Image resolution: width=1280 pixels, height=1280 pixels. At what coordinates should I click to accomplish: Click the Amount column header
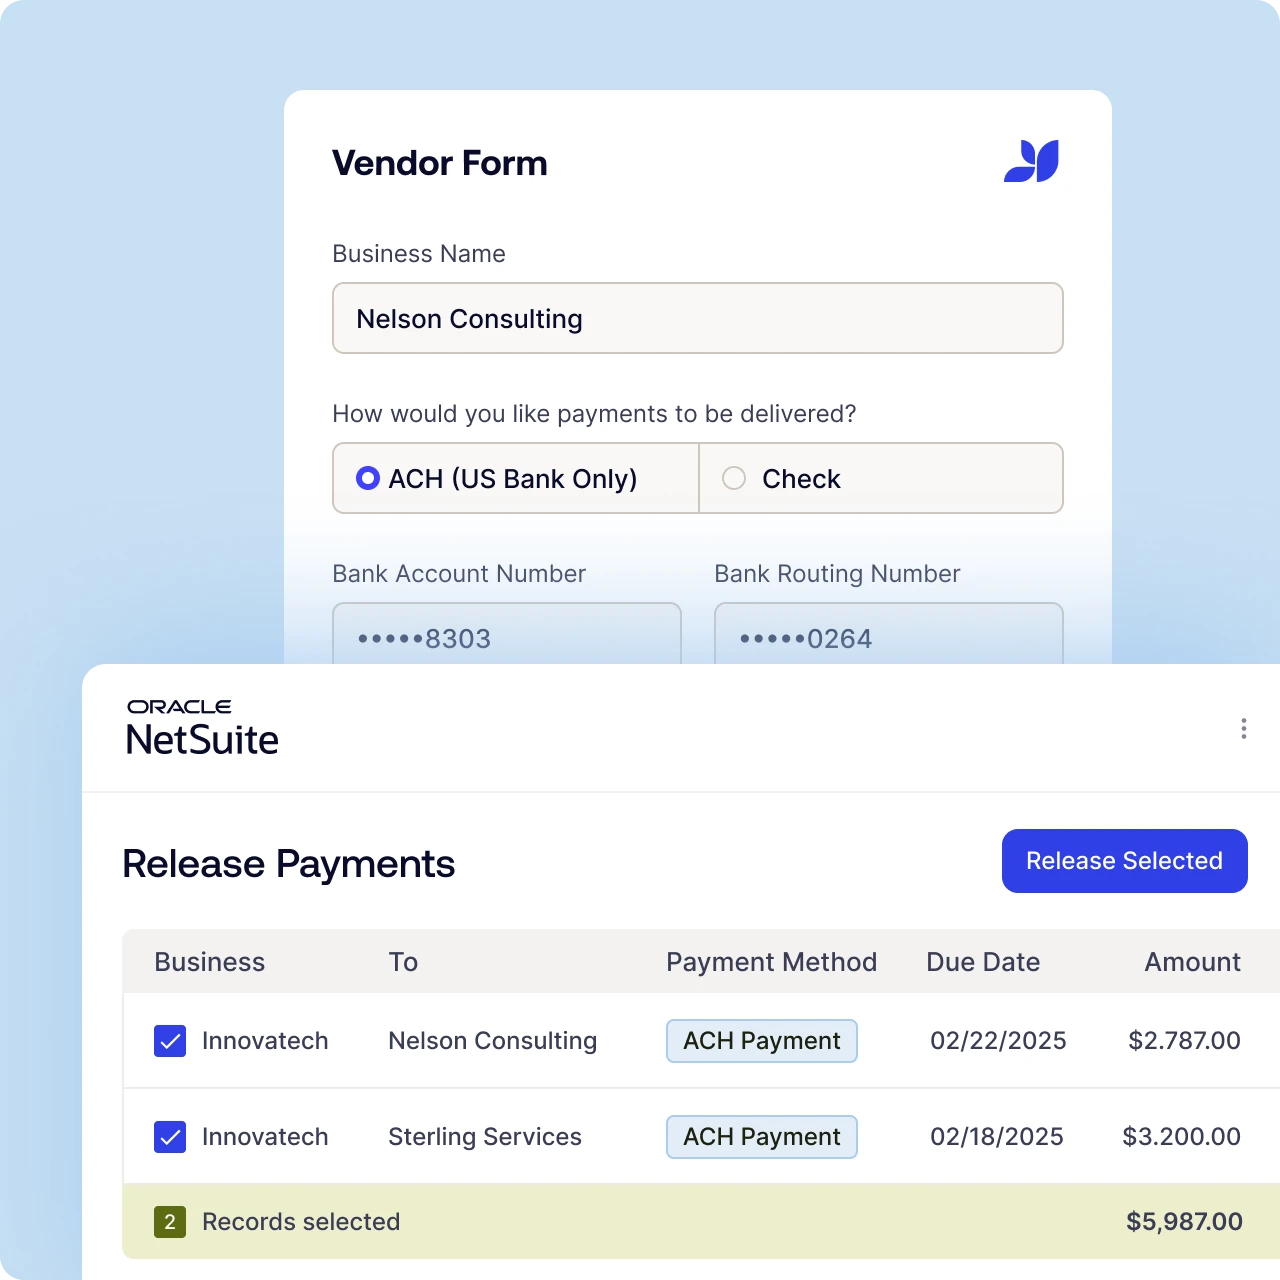pyautogui.click(x=1192, y=962)
